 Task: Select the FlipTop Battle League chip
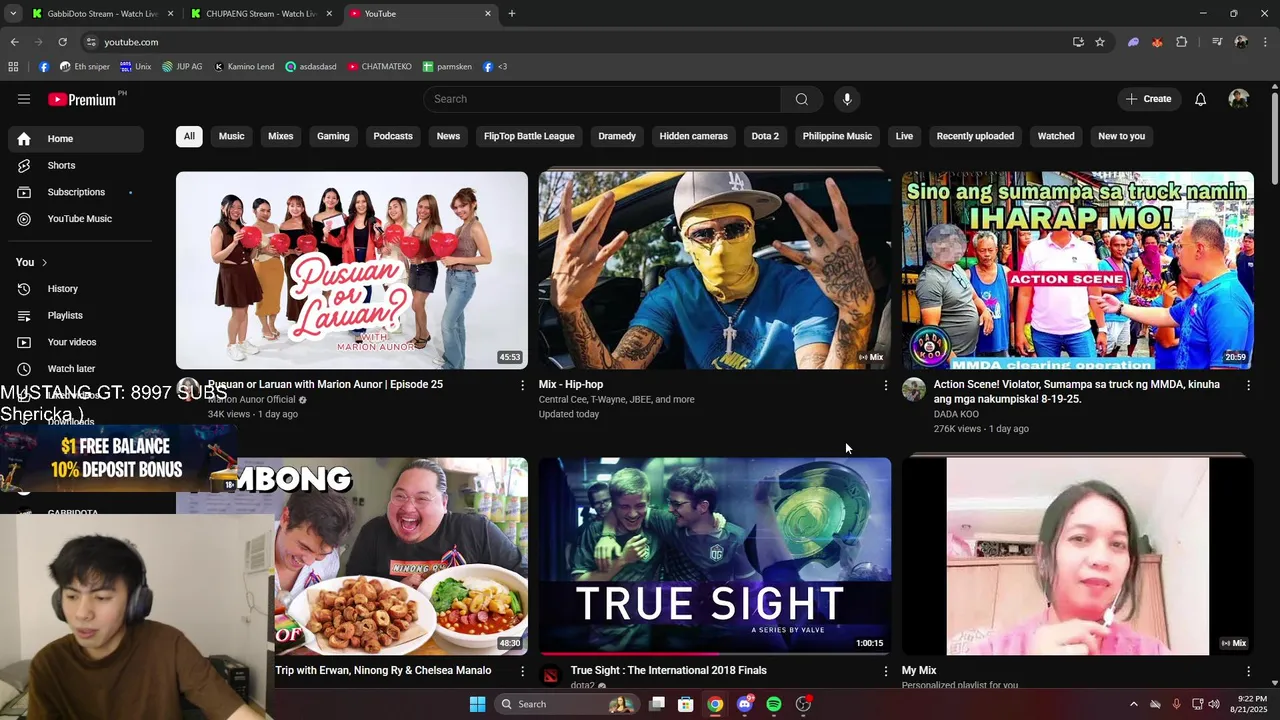point(529,136)
